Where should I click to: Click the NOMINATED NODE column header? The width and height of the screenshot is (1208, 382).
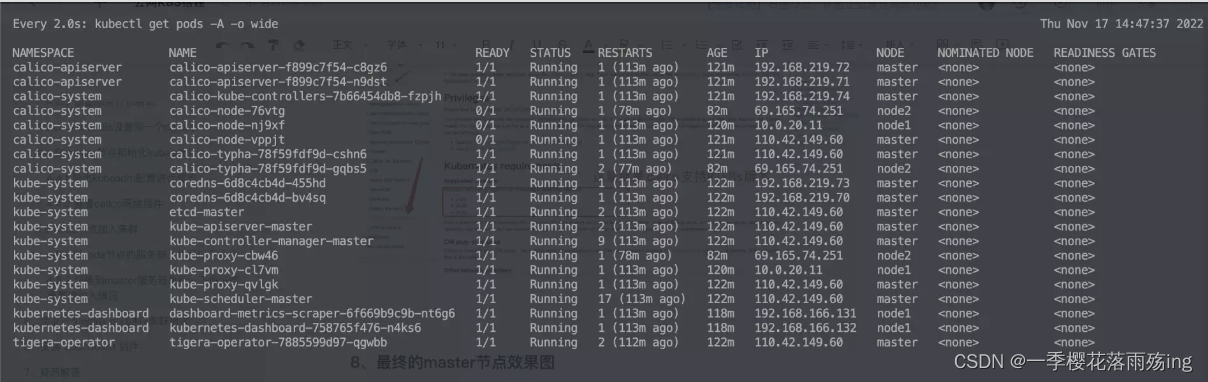click(985, 53)
